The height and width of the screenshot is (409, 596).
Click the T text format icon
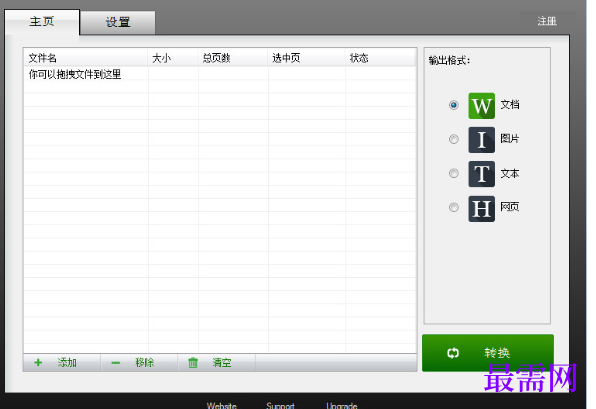pyautogui.click(x=482, y=174)
